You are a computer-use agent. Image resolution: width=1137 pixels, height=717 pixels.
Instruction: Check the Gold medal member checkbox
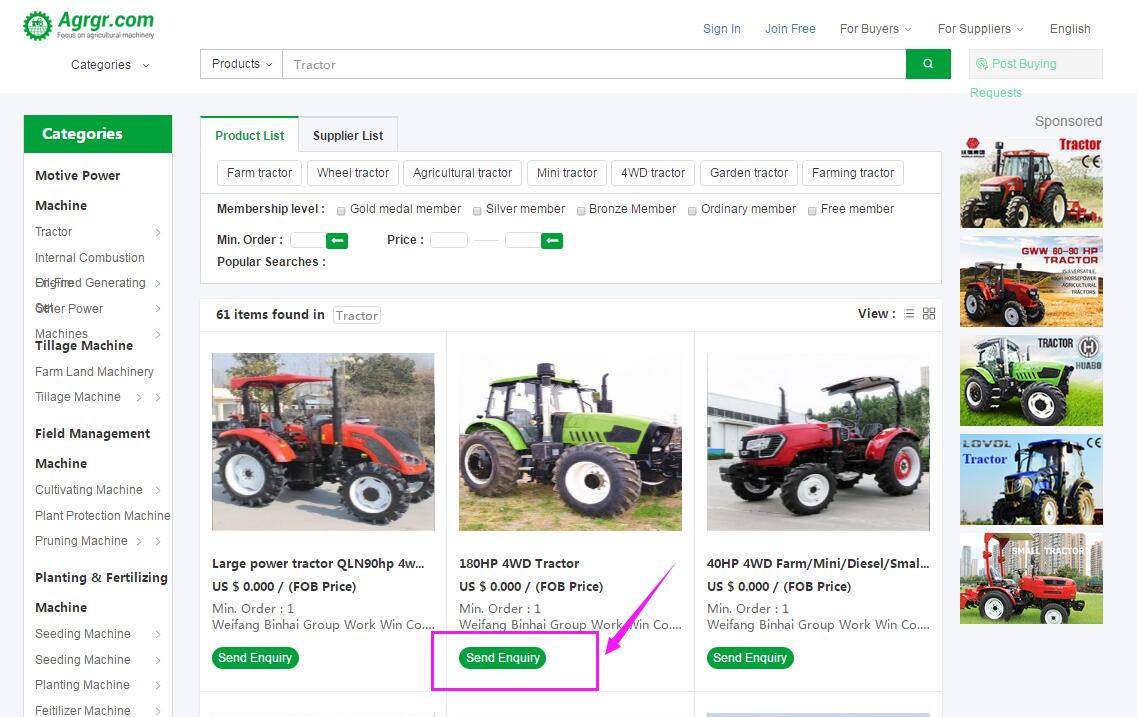tap(341, 211)
